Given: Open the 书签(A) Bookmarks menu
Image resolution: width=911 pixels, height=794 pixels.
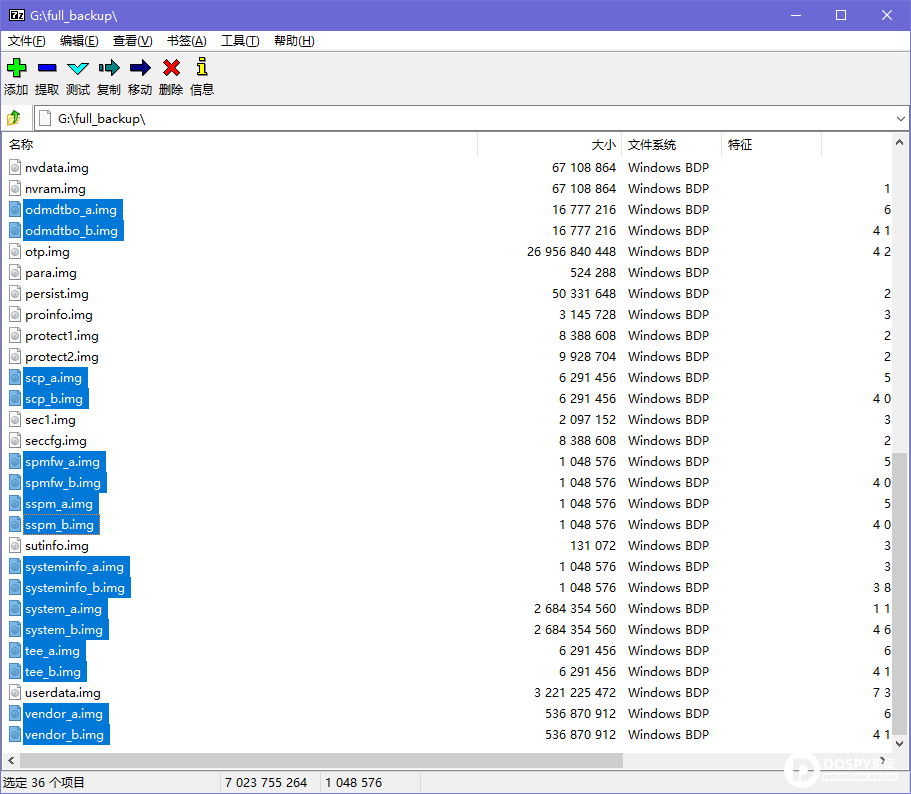Looking at the screenshot, I should click(186, 41).
